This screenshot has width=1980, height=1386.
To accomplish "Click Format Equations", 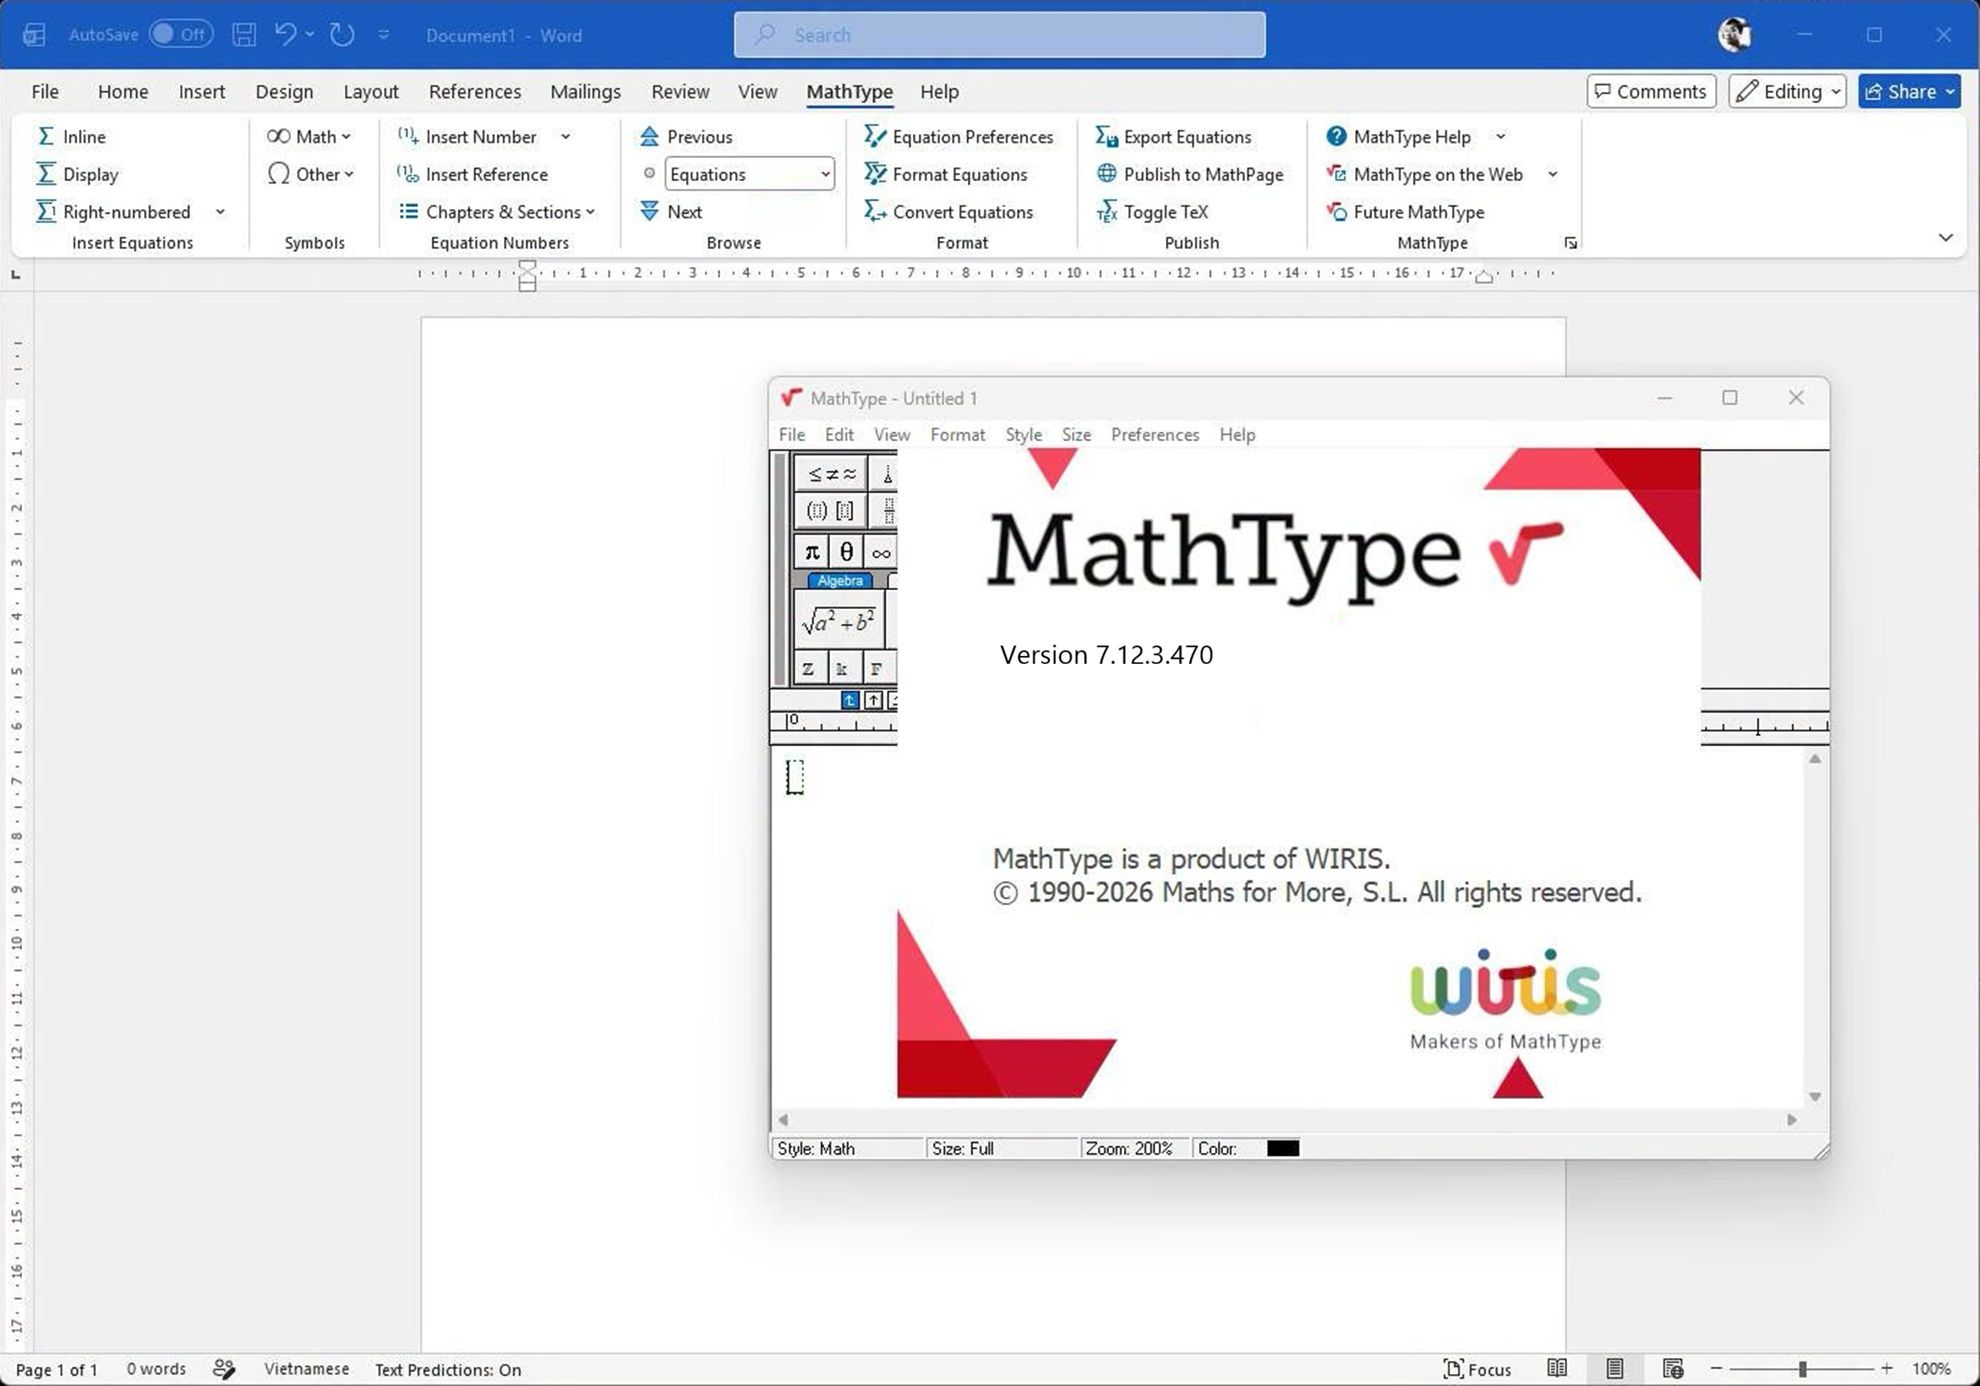I will 945,174.
